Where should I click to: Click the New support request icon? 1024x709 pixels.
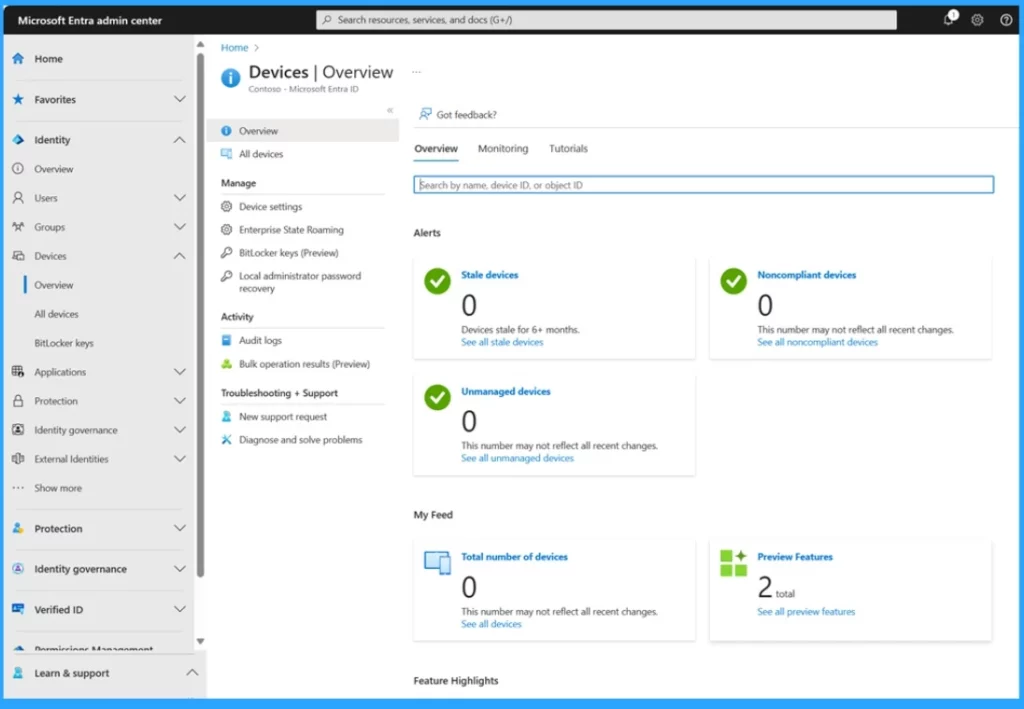226,417
